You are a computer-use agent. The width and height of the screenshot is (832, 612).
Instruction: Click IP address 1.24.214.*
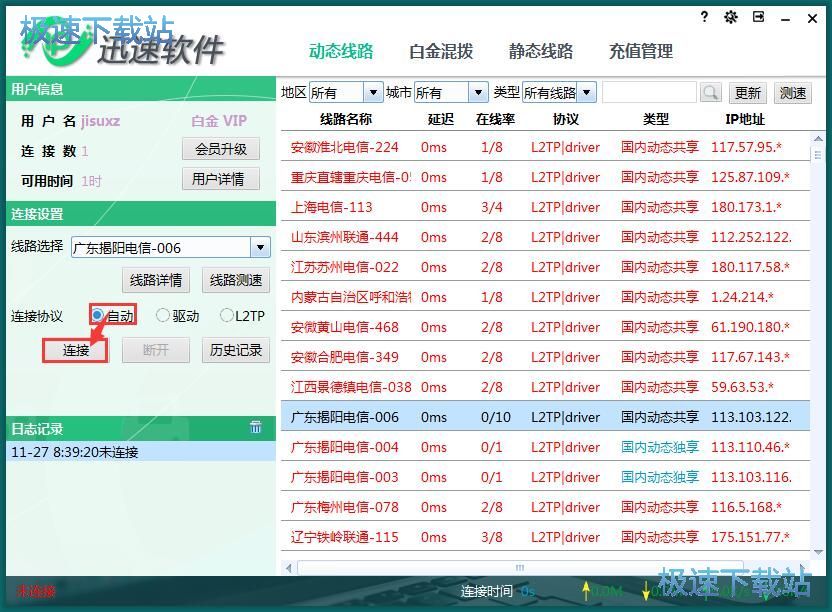742,297
